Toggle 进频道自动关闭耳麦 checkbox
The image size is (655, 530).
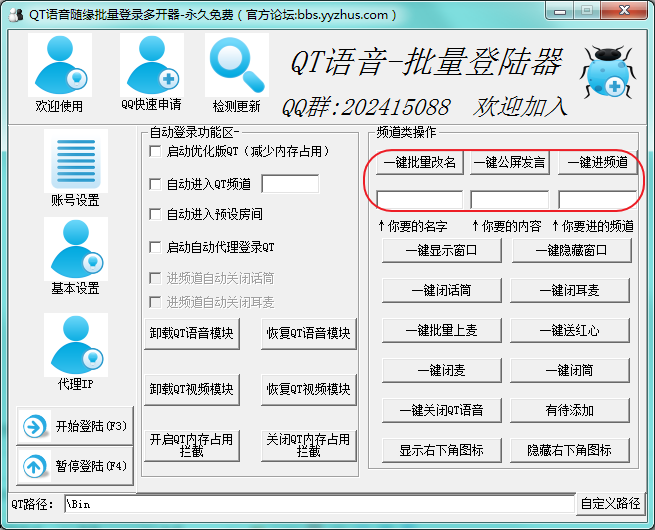(155, 302)
